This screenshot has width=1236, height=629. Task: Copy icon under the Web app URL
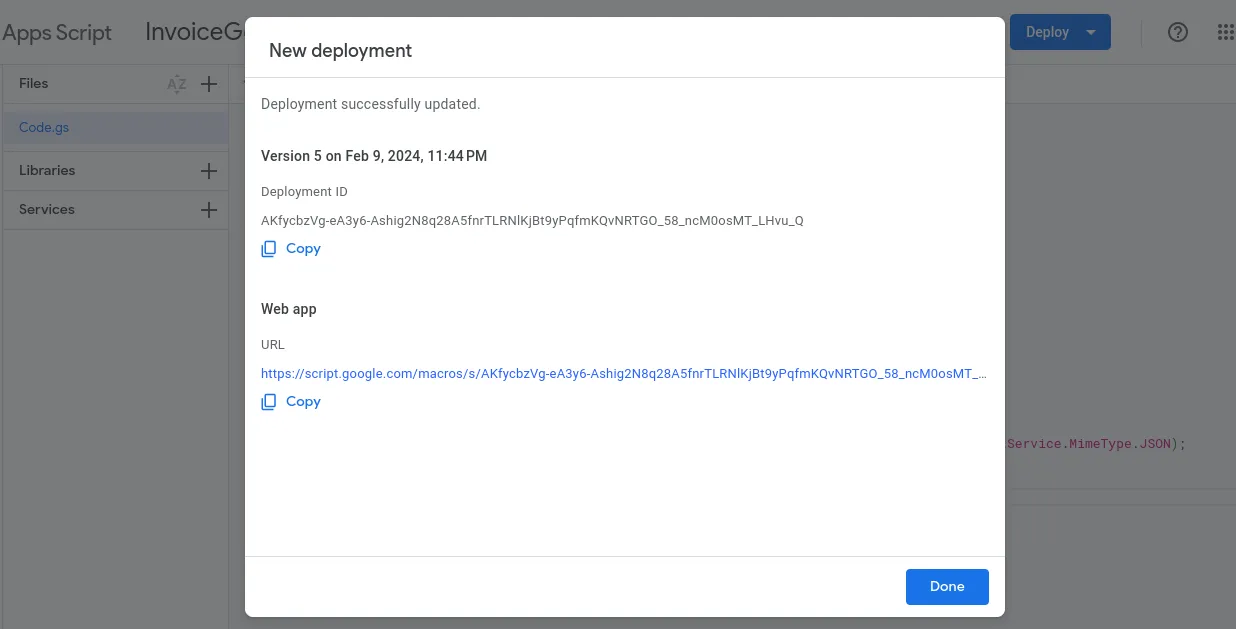coord(269,402)
